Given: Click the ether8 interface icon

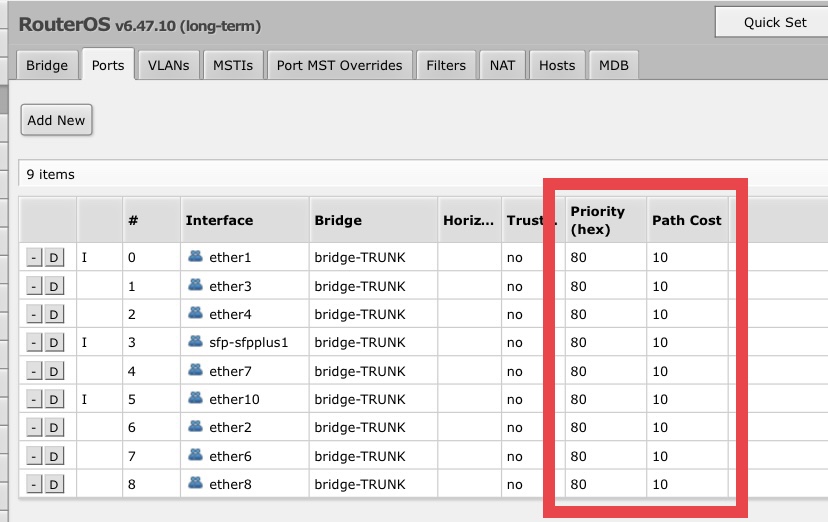Looking at the screenshot, I should coord(195,483).
